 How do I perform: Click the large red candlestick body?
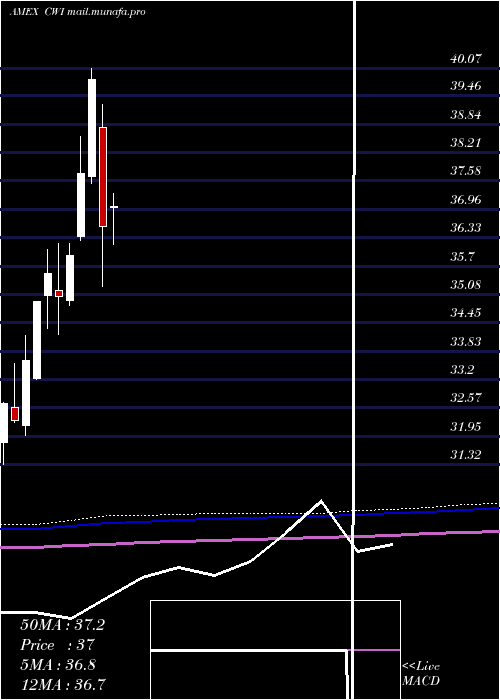103,177
